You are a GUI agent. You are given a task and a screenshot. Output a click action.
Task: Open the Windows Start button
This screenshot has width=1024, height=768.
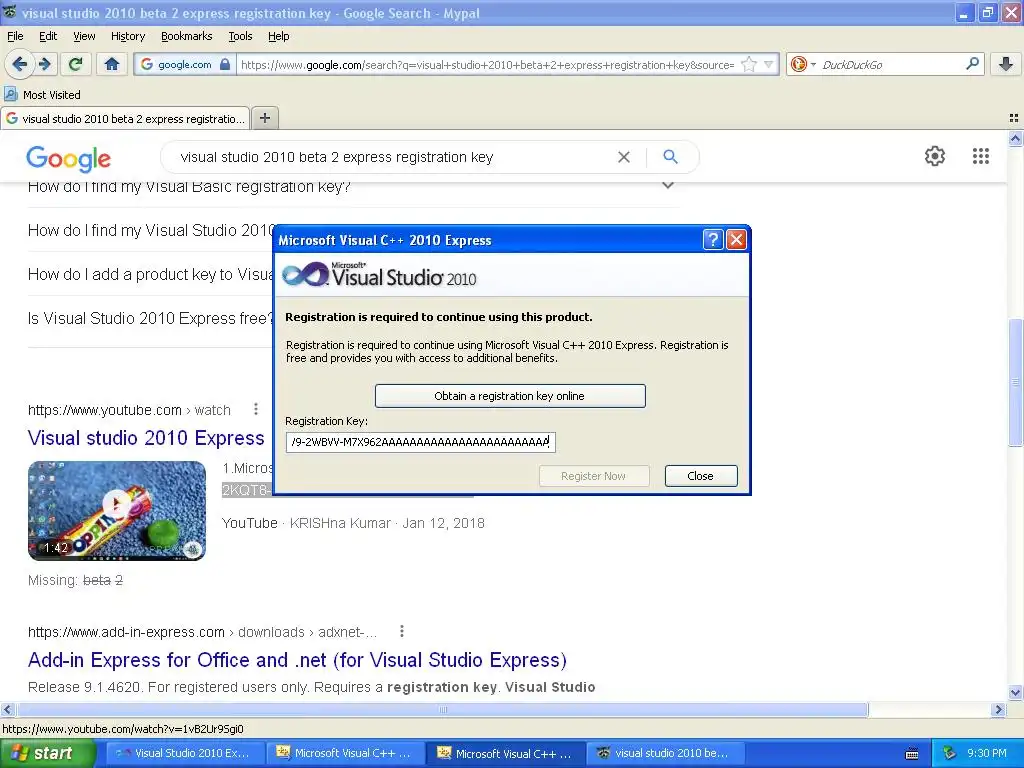[46, 753]
